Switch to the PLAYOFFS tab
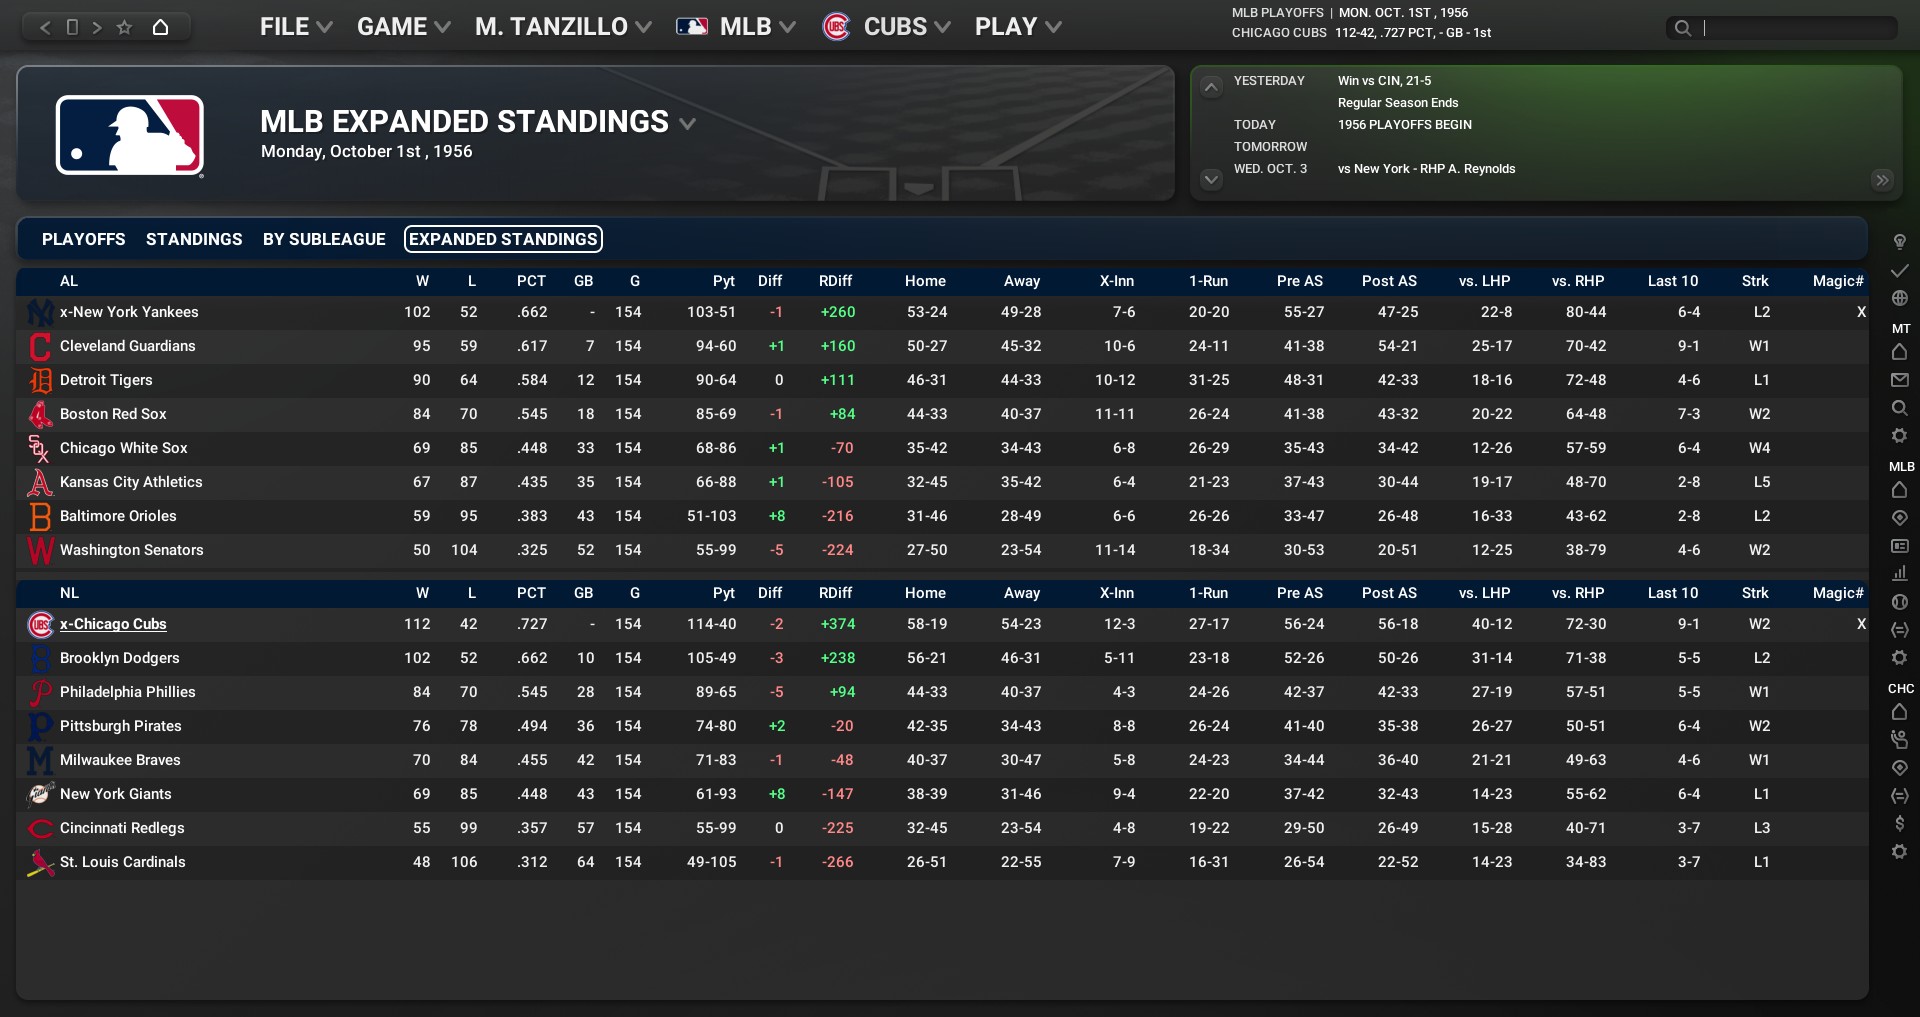 (x=84, y=239)
